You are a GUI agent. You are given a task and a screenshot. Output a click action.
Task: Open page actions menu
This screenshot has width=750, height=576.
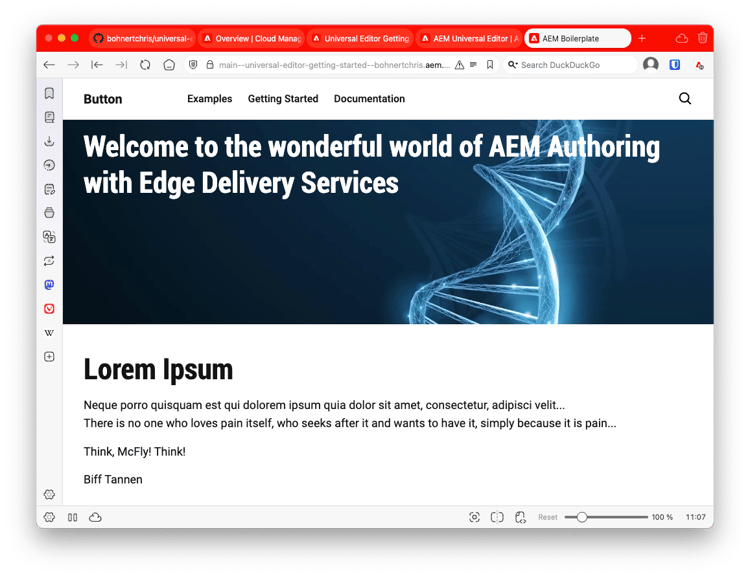(520, 517)
